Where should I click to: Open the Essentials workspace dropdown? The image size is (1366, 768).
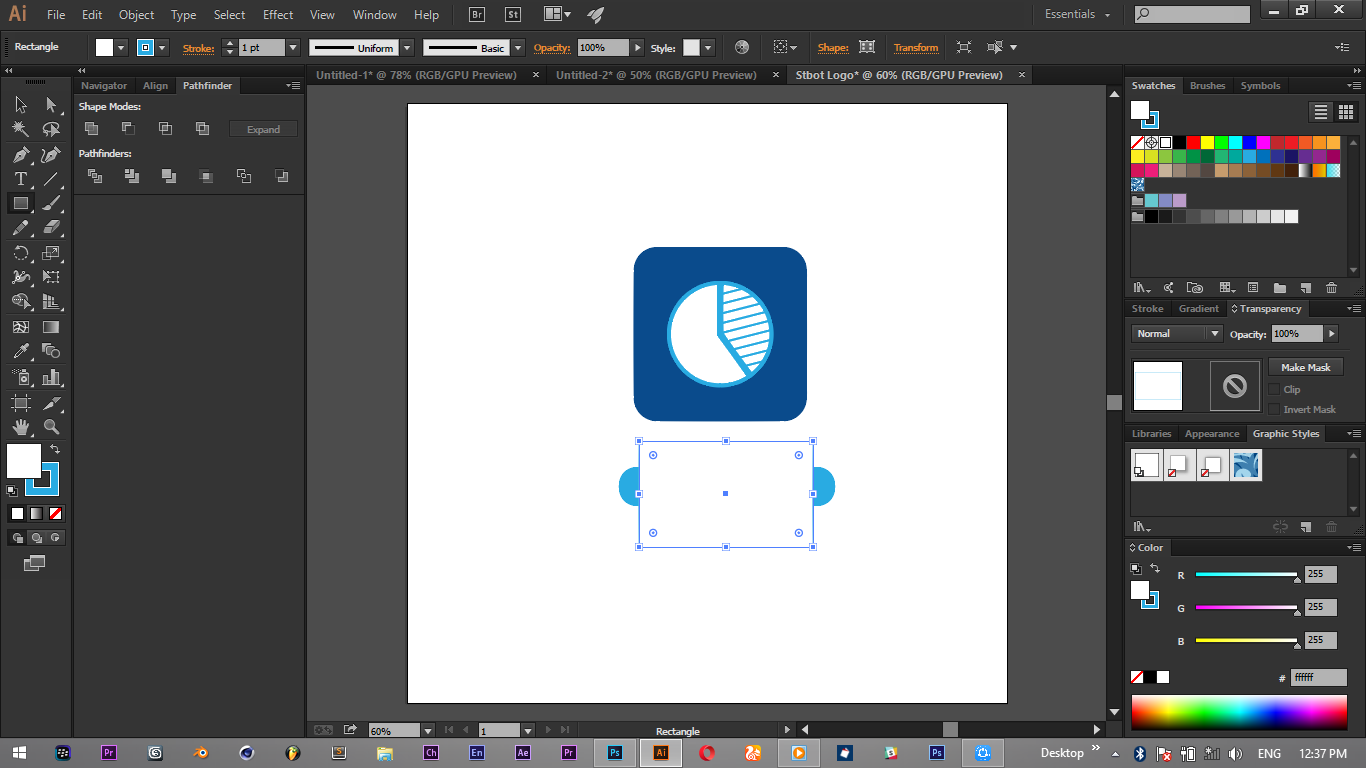click(1077, 15)
